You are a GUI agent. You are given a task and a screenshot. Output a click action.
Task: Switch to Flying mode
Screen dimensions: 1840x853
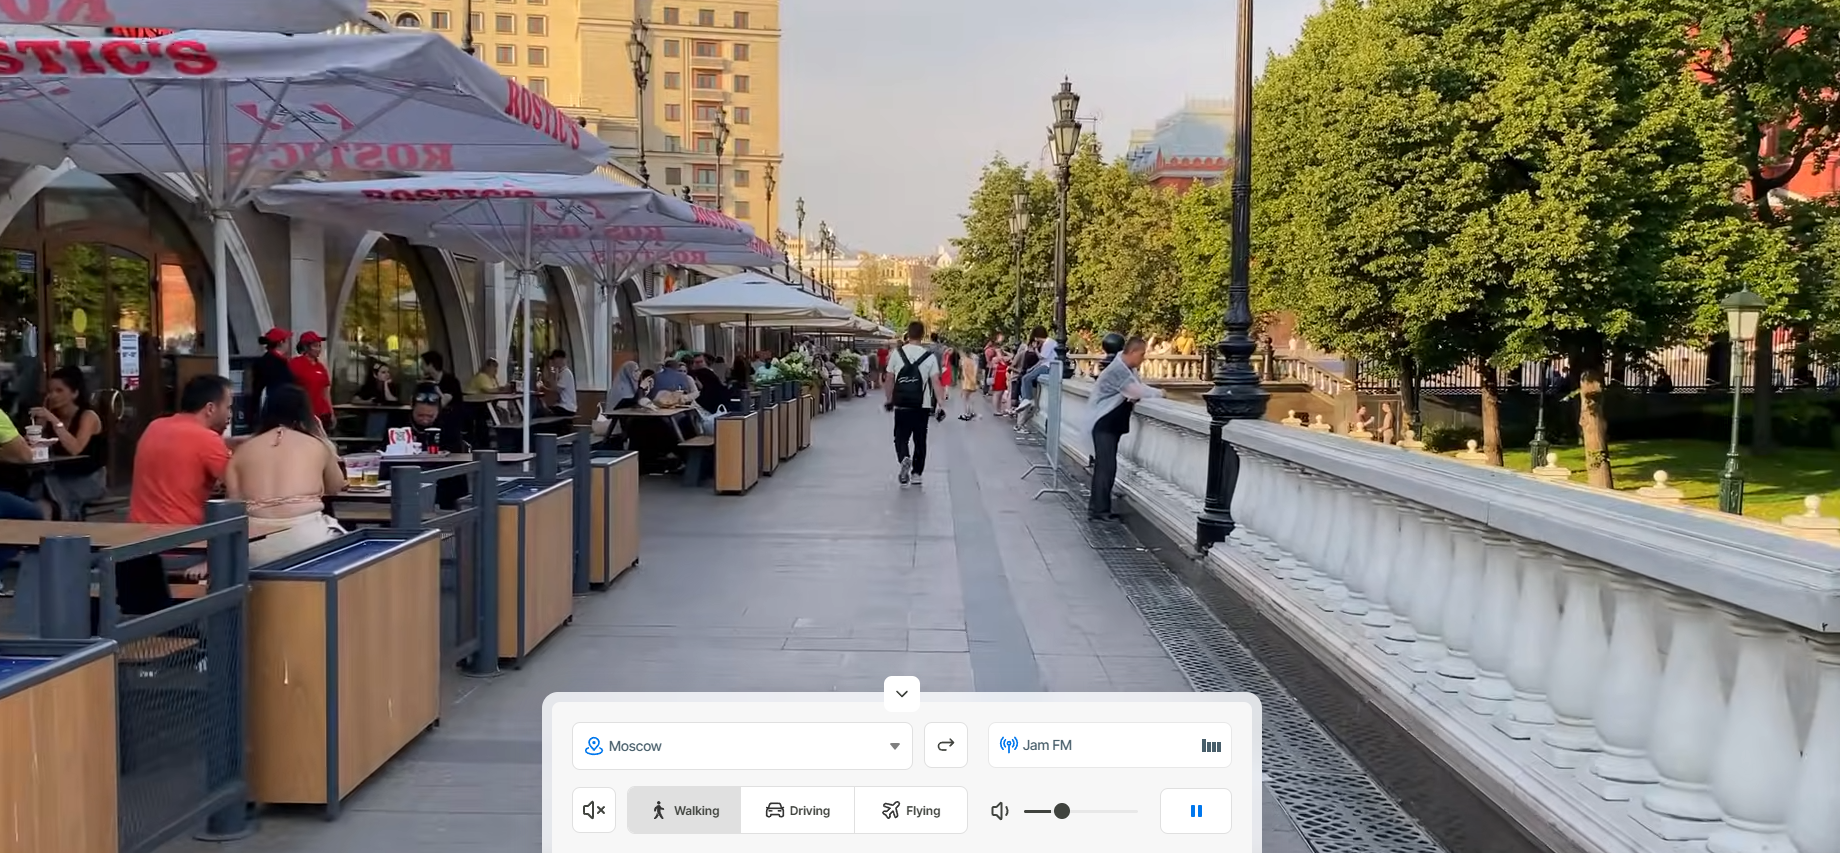coord(910,810)
